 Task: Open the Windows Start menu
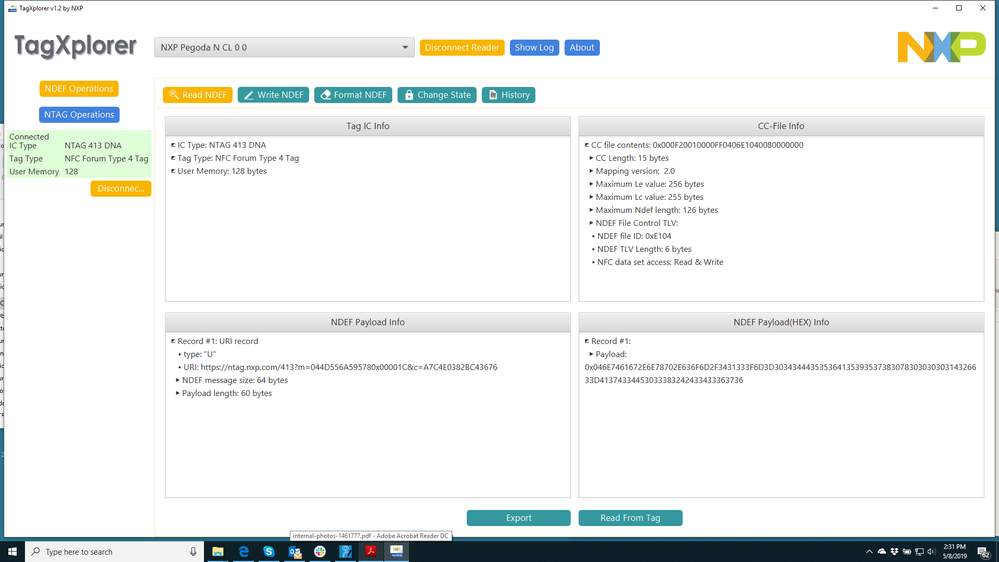(12, 552)
